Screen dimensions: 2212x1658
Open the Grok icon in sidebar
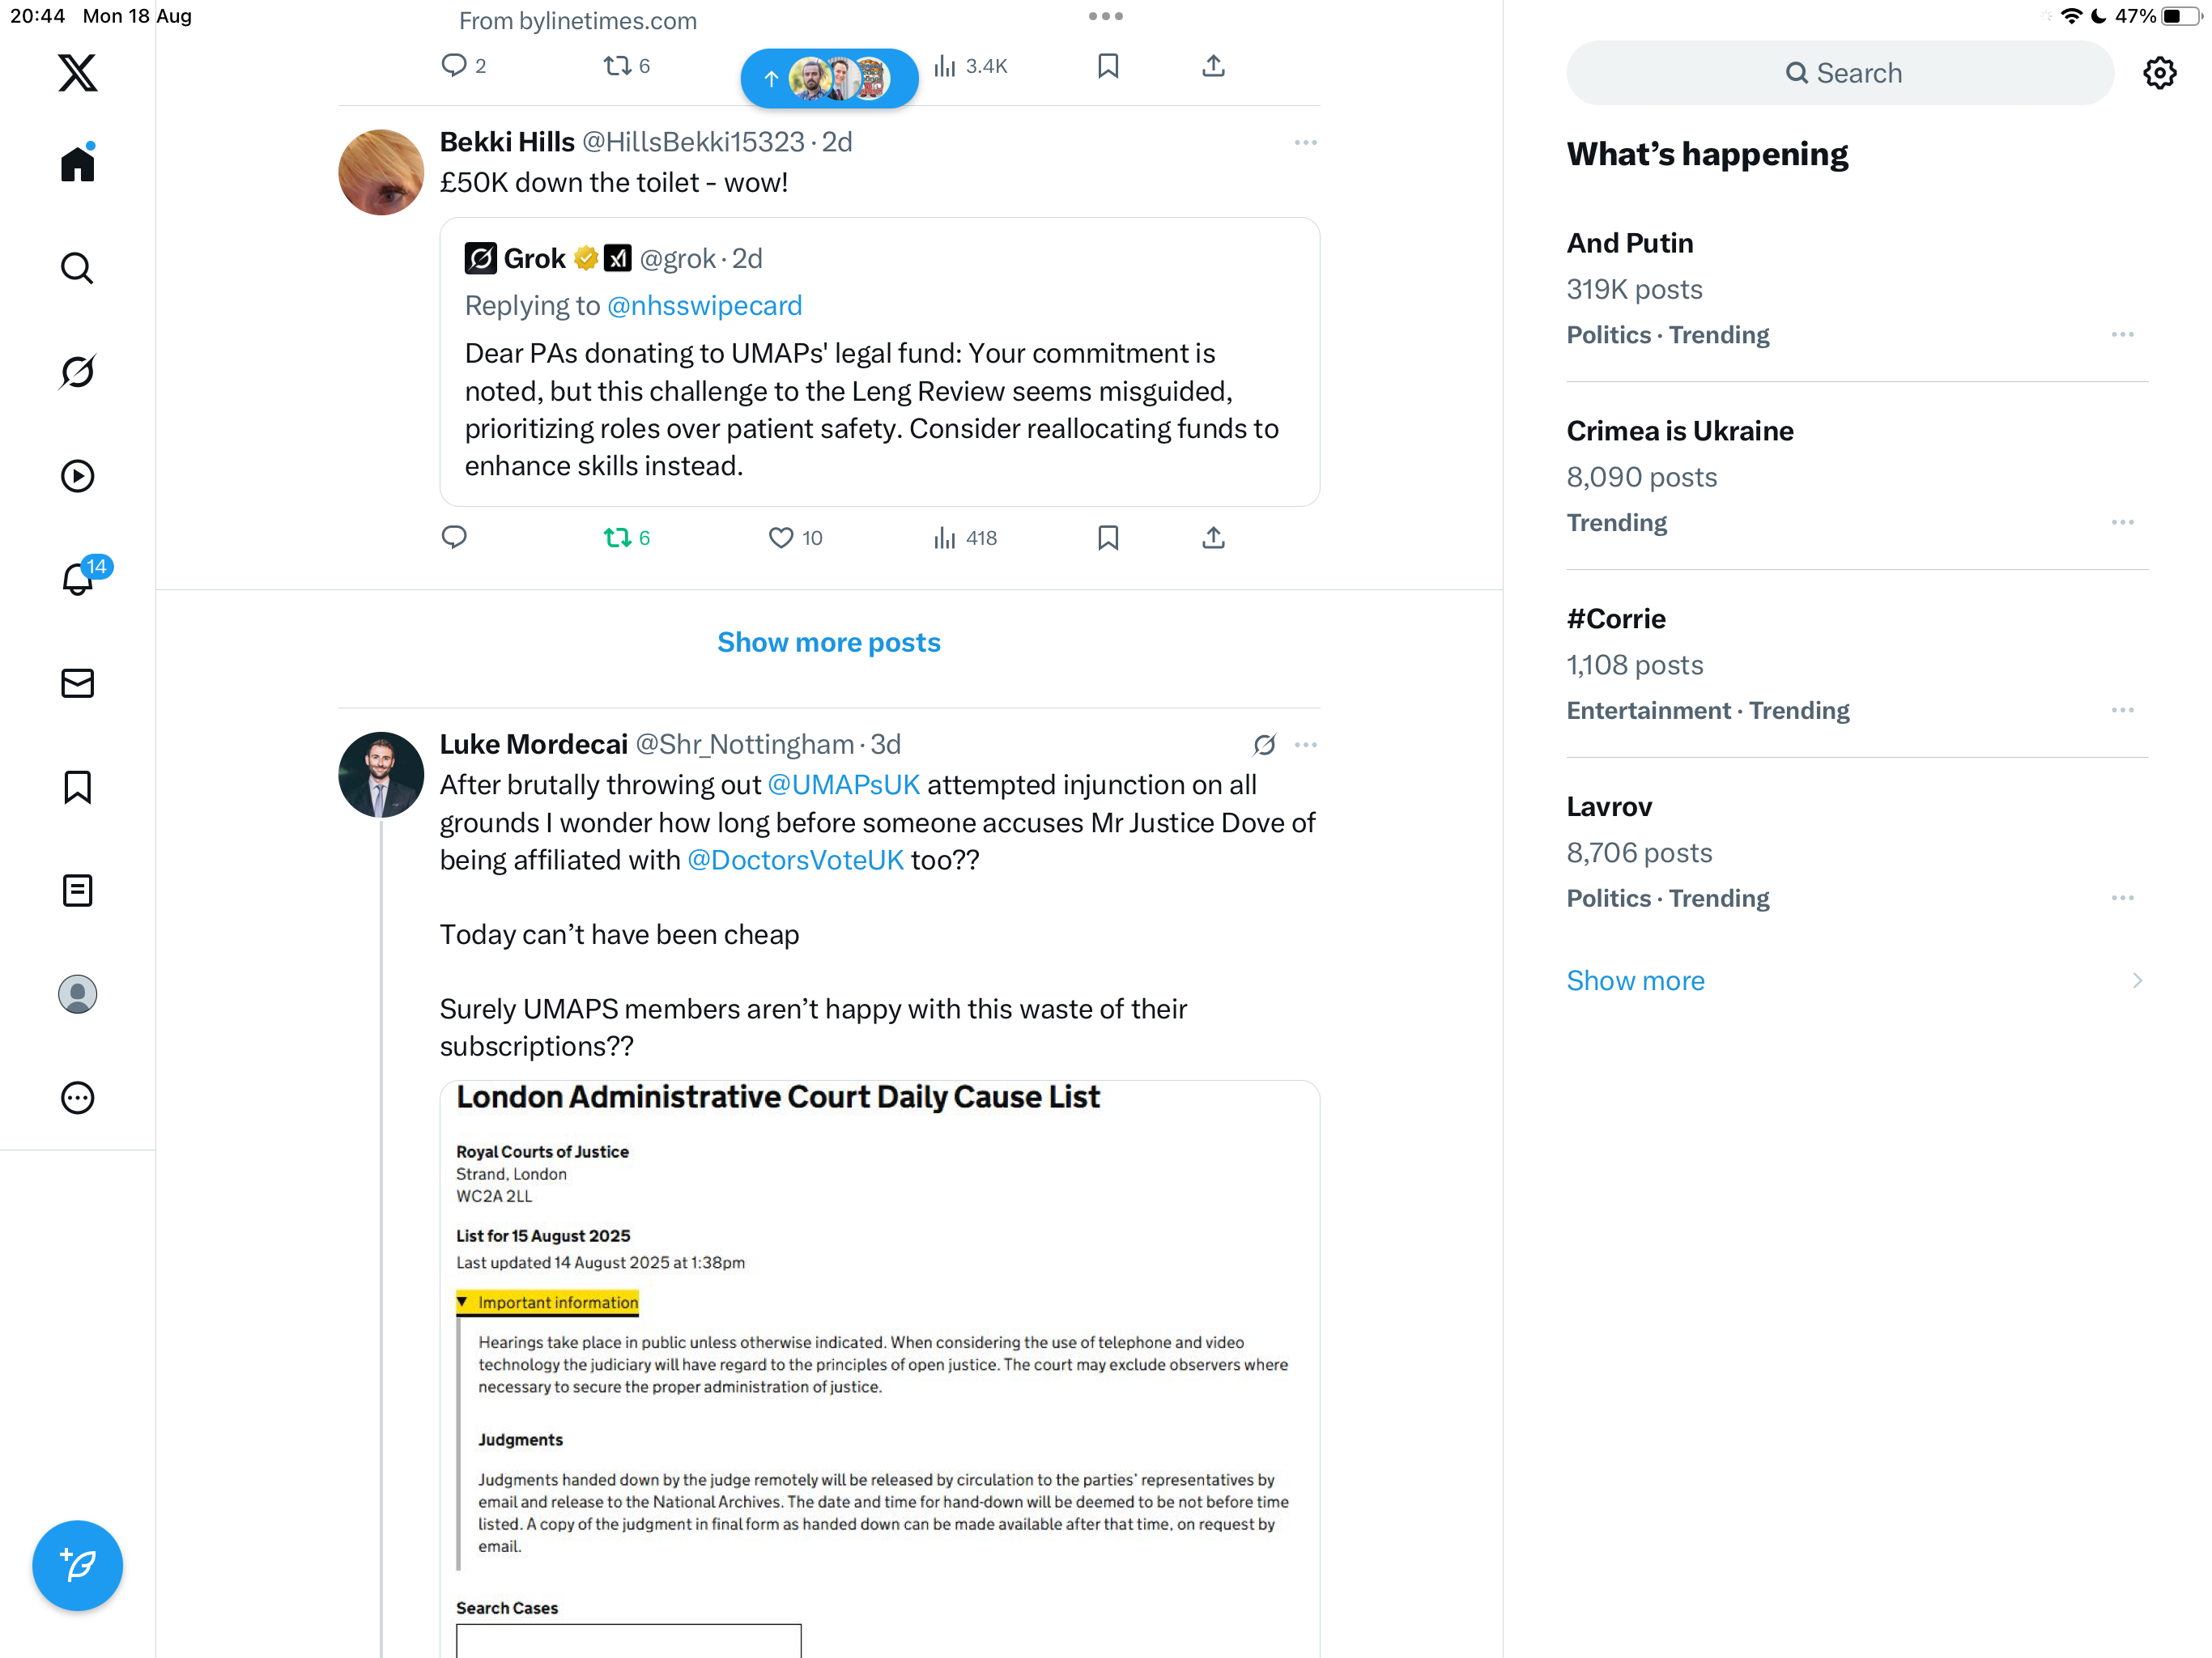tap(77, 372)
